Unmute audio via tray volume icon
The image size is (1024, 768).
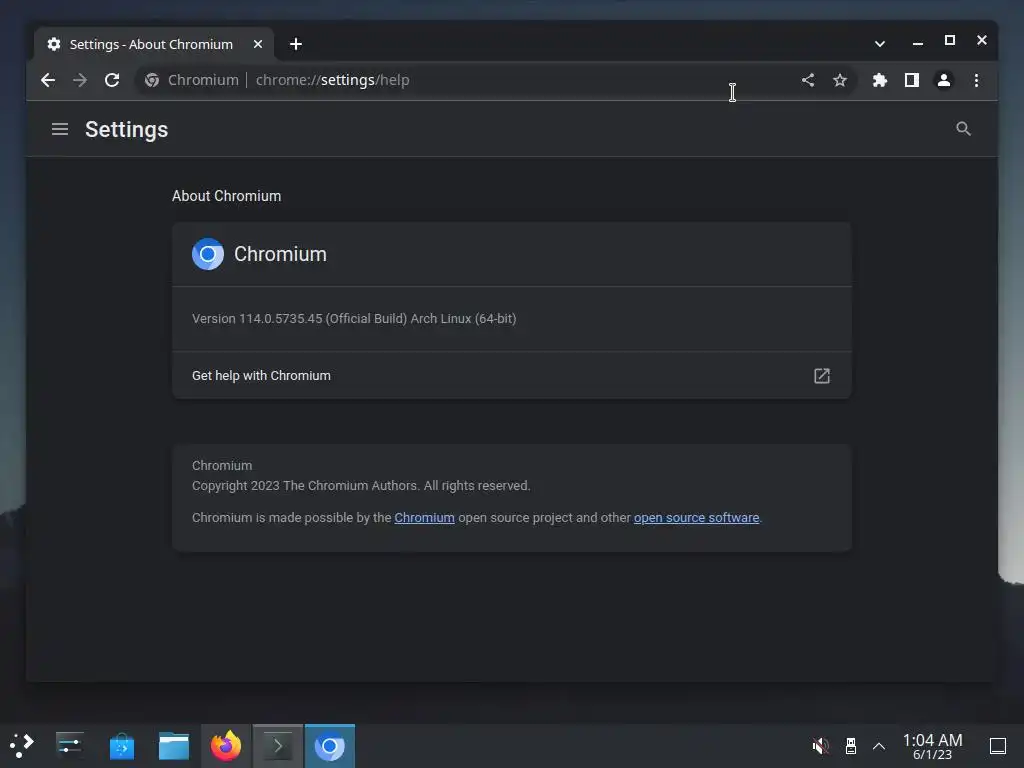[820, 745]
